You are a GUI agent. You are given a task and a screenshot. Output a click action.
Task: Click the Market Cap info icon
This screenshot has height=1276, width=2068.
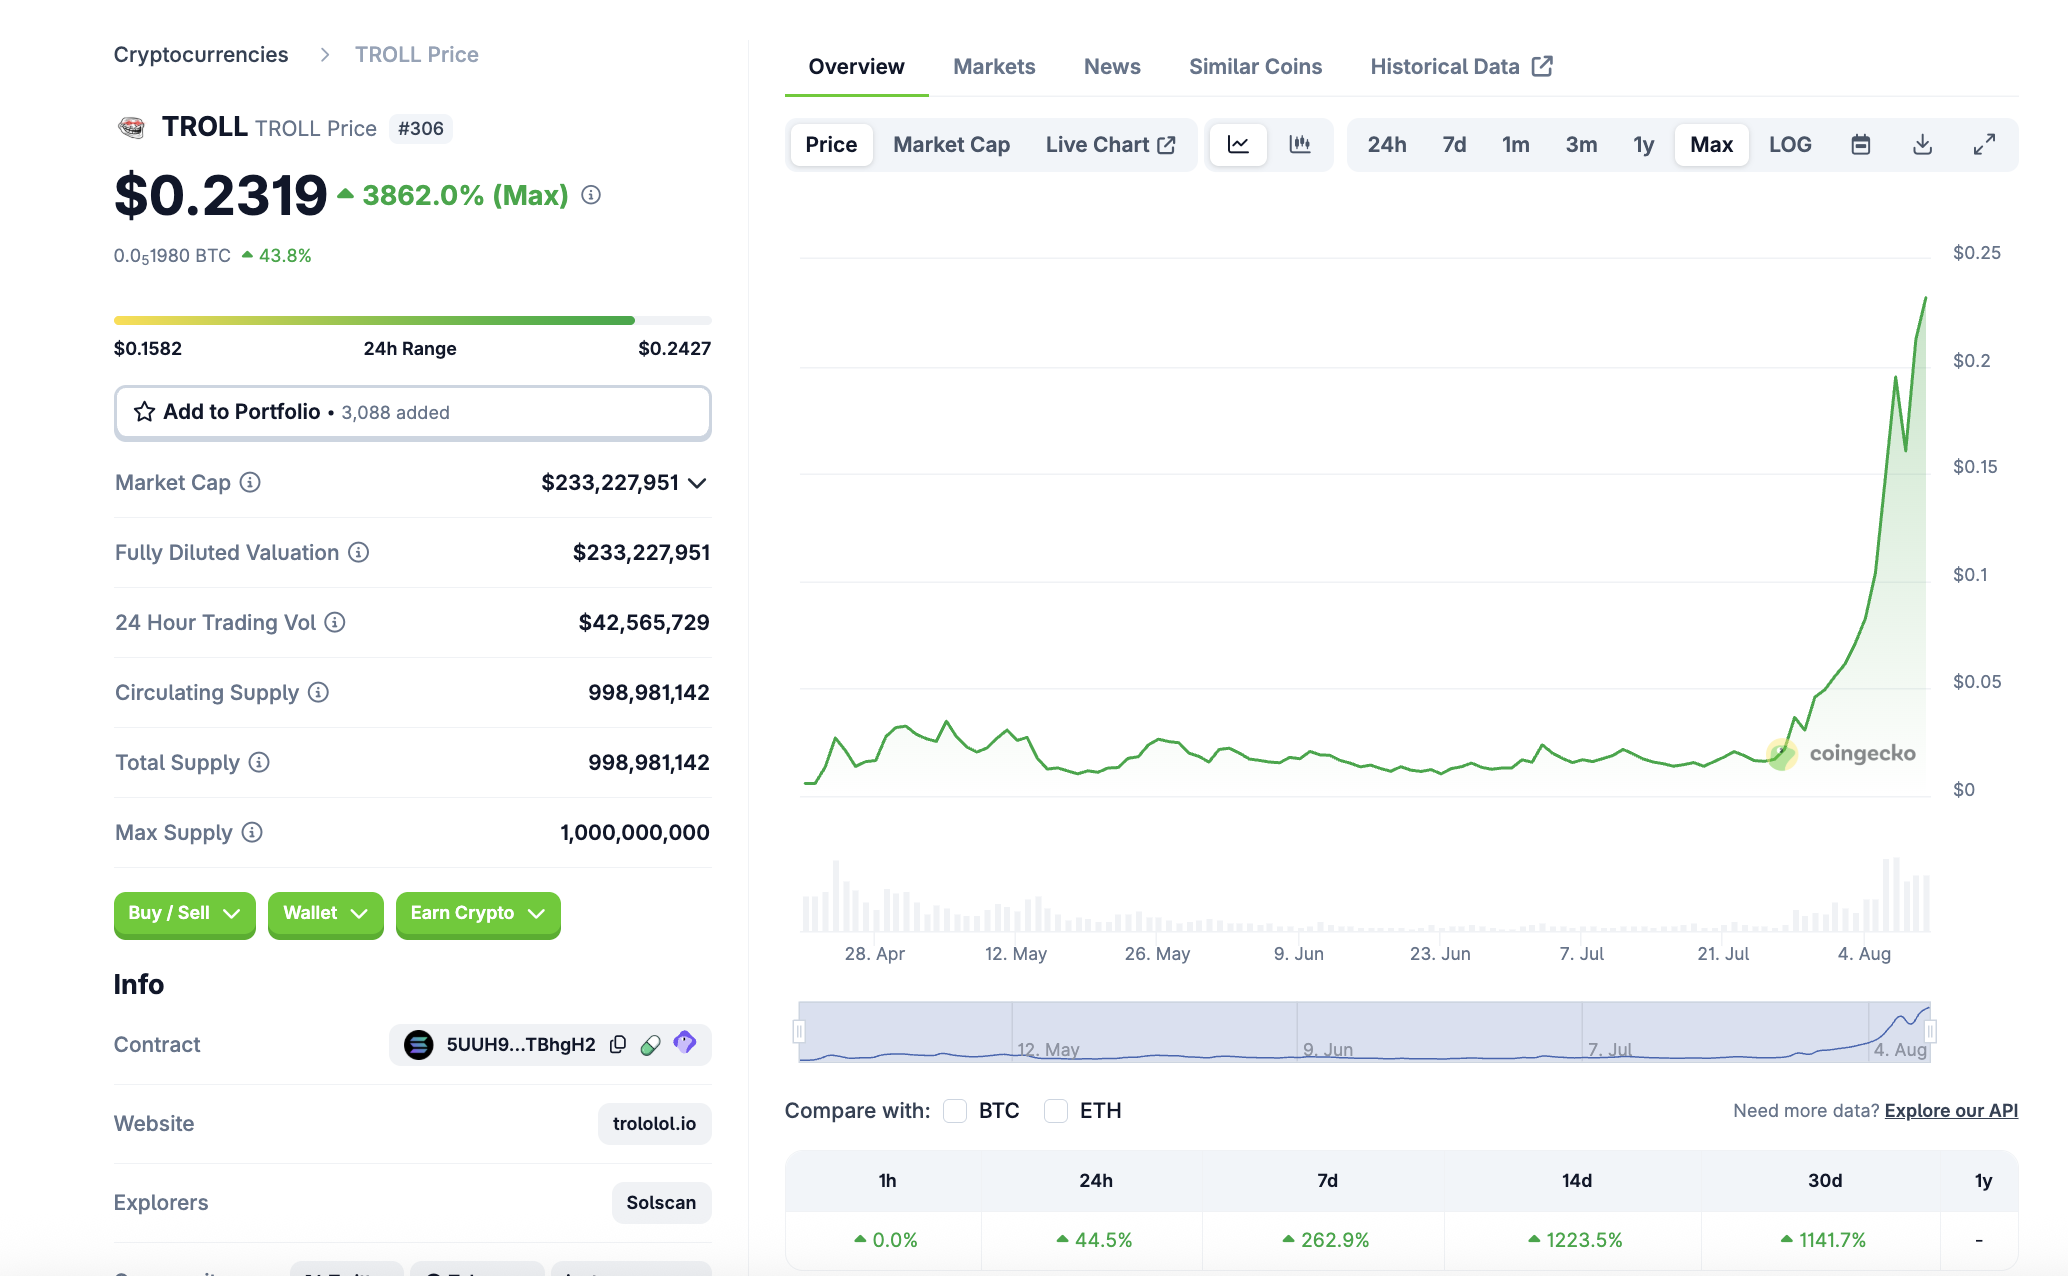click(x=250, y=482)
